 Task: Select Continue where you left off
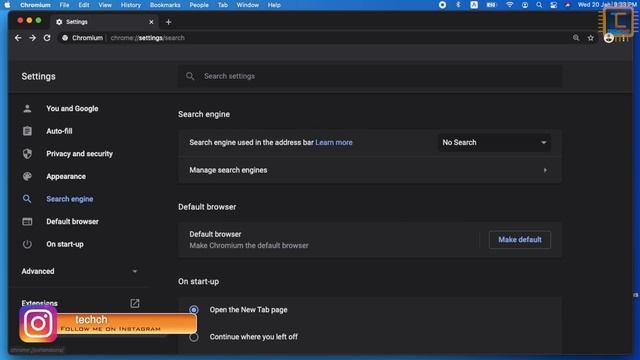[194, 337]
